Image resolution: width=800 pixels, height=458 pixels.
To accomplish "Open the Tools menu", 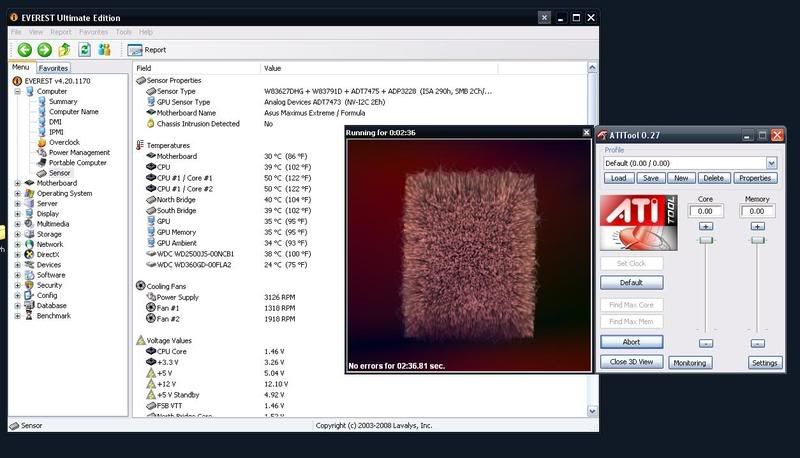I will [x=123, y=31].
